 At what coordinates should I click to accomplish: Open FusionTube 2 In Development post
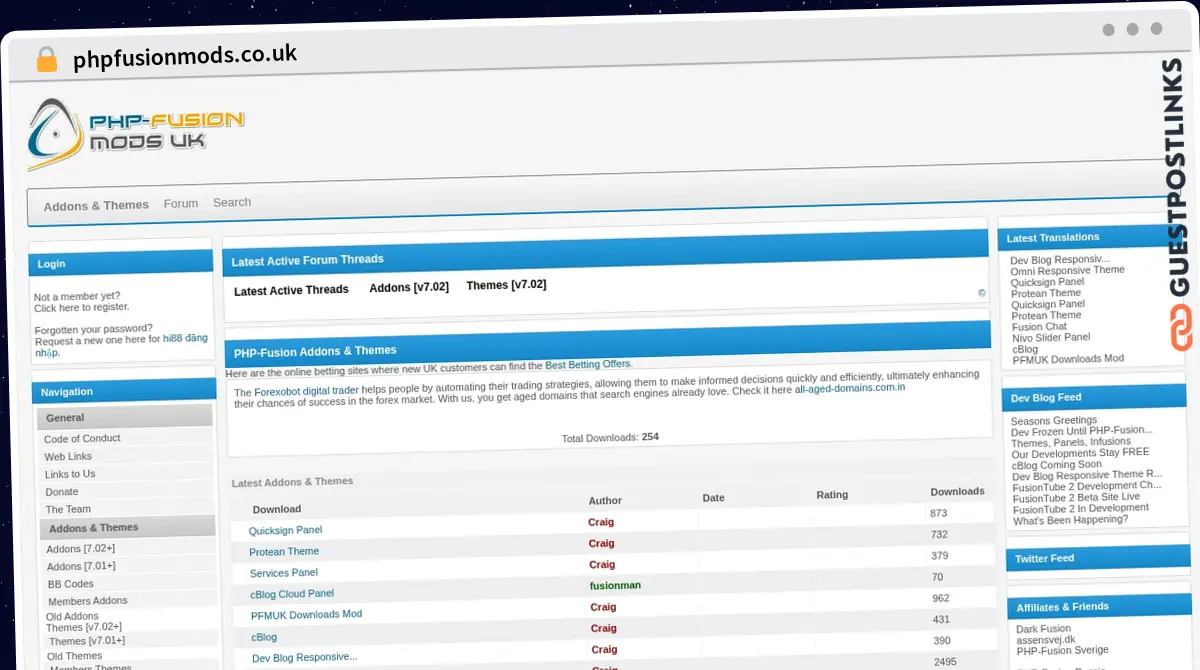[x=1081, y=508]
